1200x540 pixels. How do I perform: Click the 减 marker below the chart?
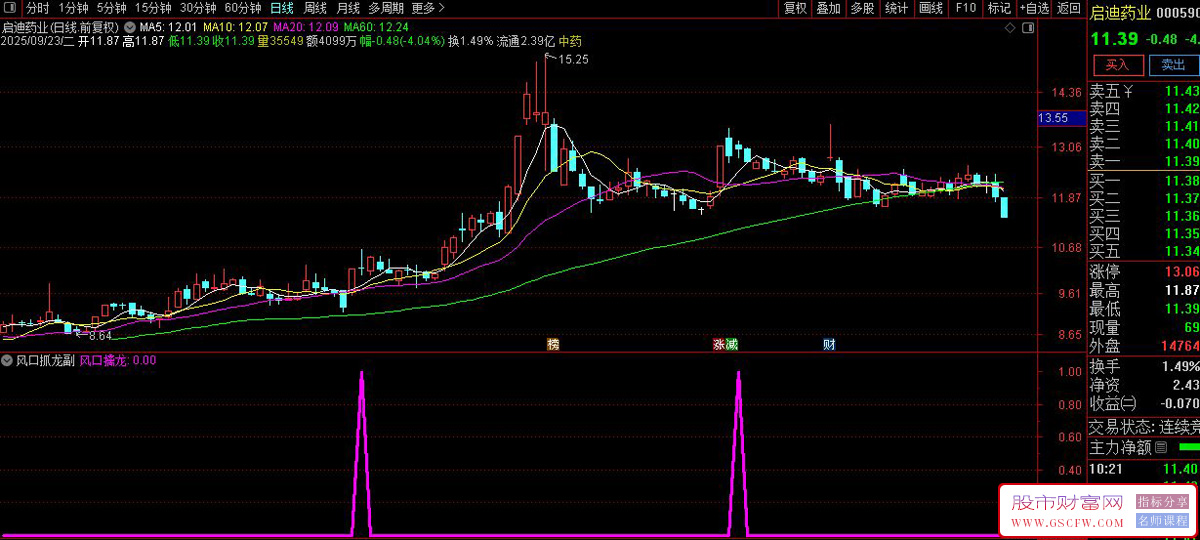point(731,344)
